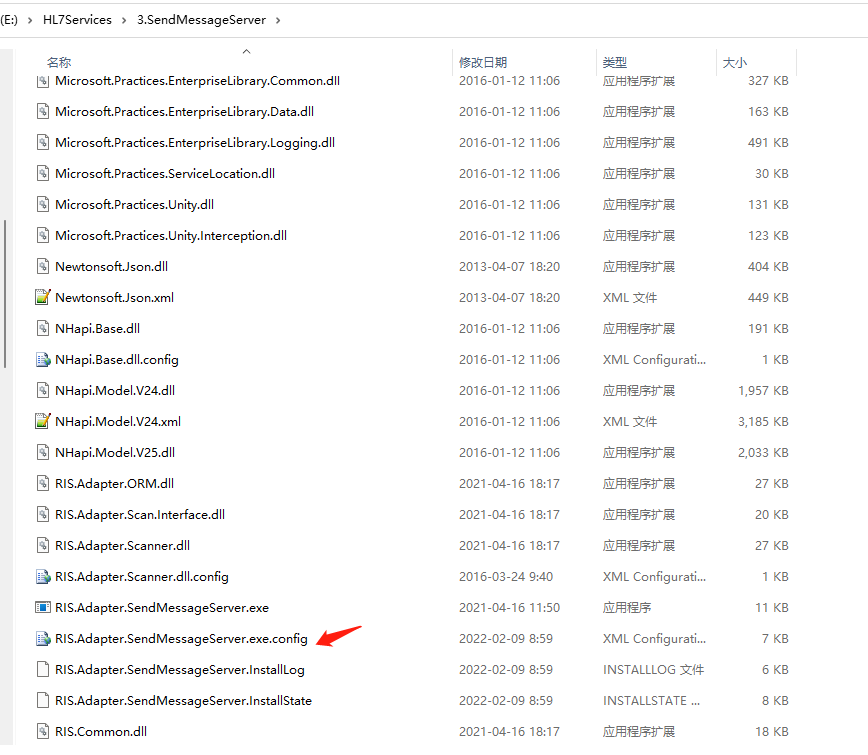
Task: Select the Microsoft.Practices.EnterpriseLibrary.Logging.dll file name
Action: pos(195,143)
